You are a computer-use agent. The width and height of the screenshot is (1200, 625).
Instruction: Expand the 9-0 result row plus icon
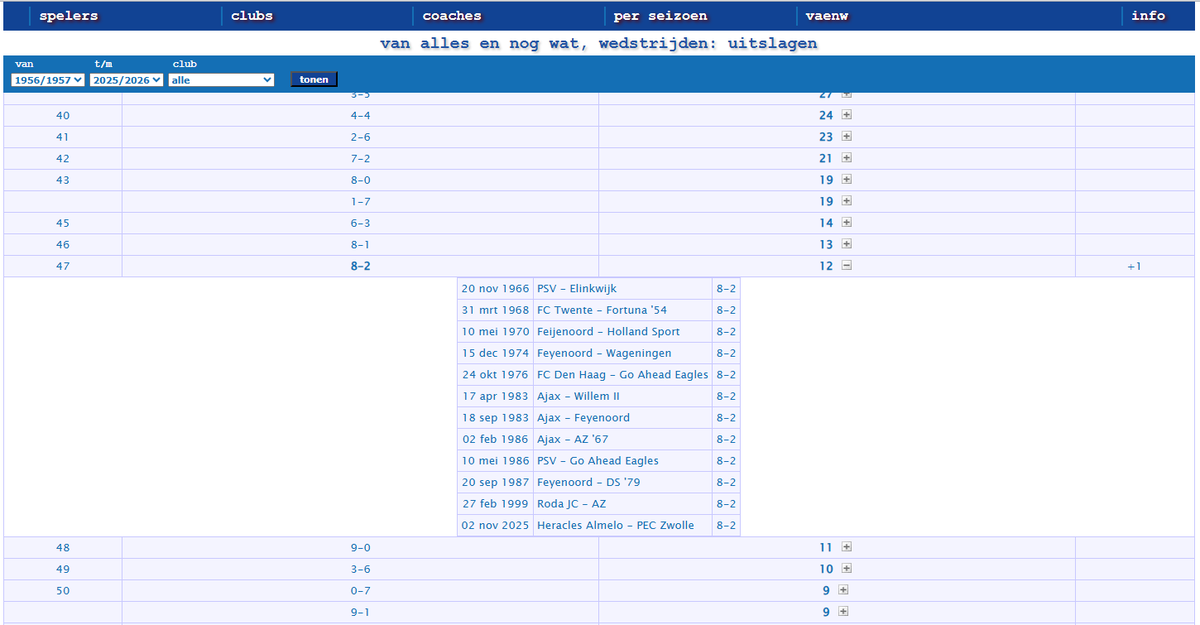pyautogui.click(x=846, y=547)
